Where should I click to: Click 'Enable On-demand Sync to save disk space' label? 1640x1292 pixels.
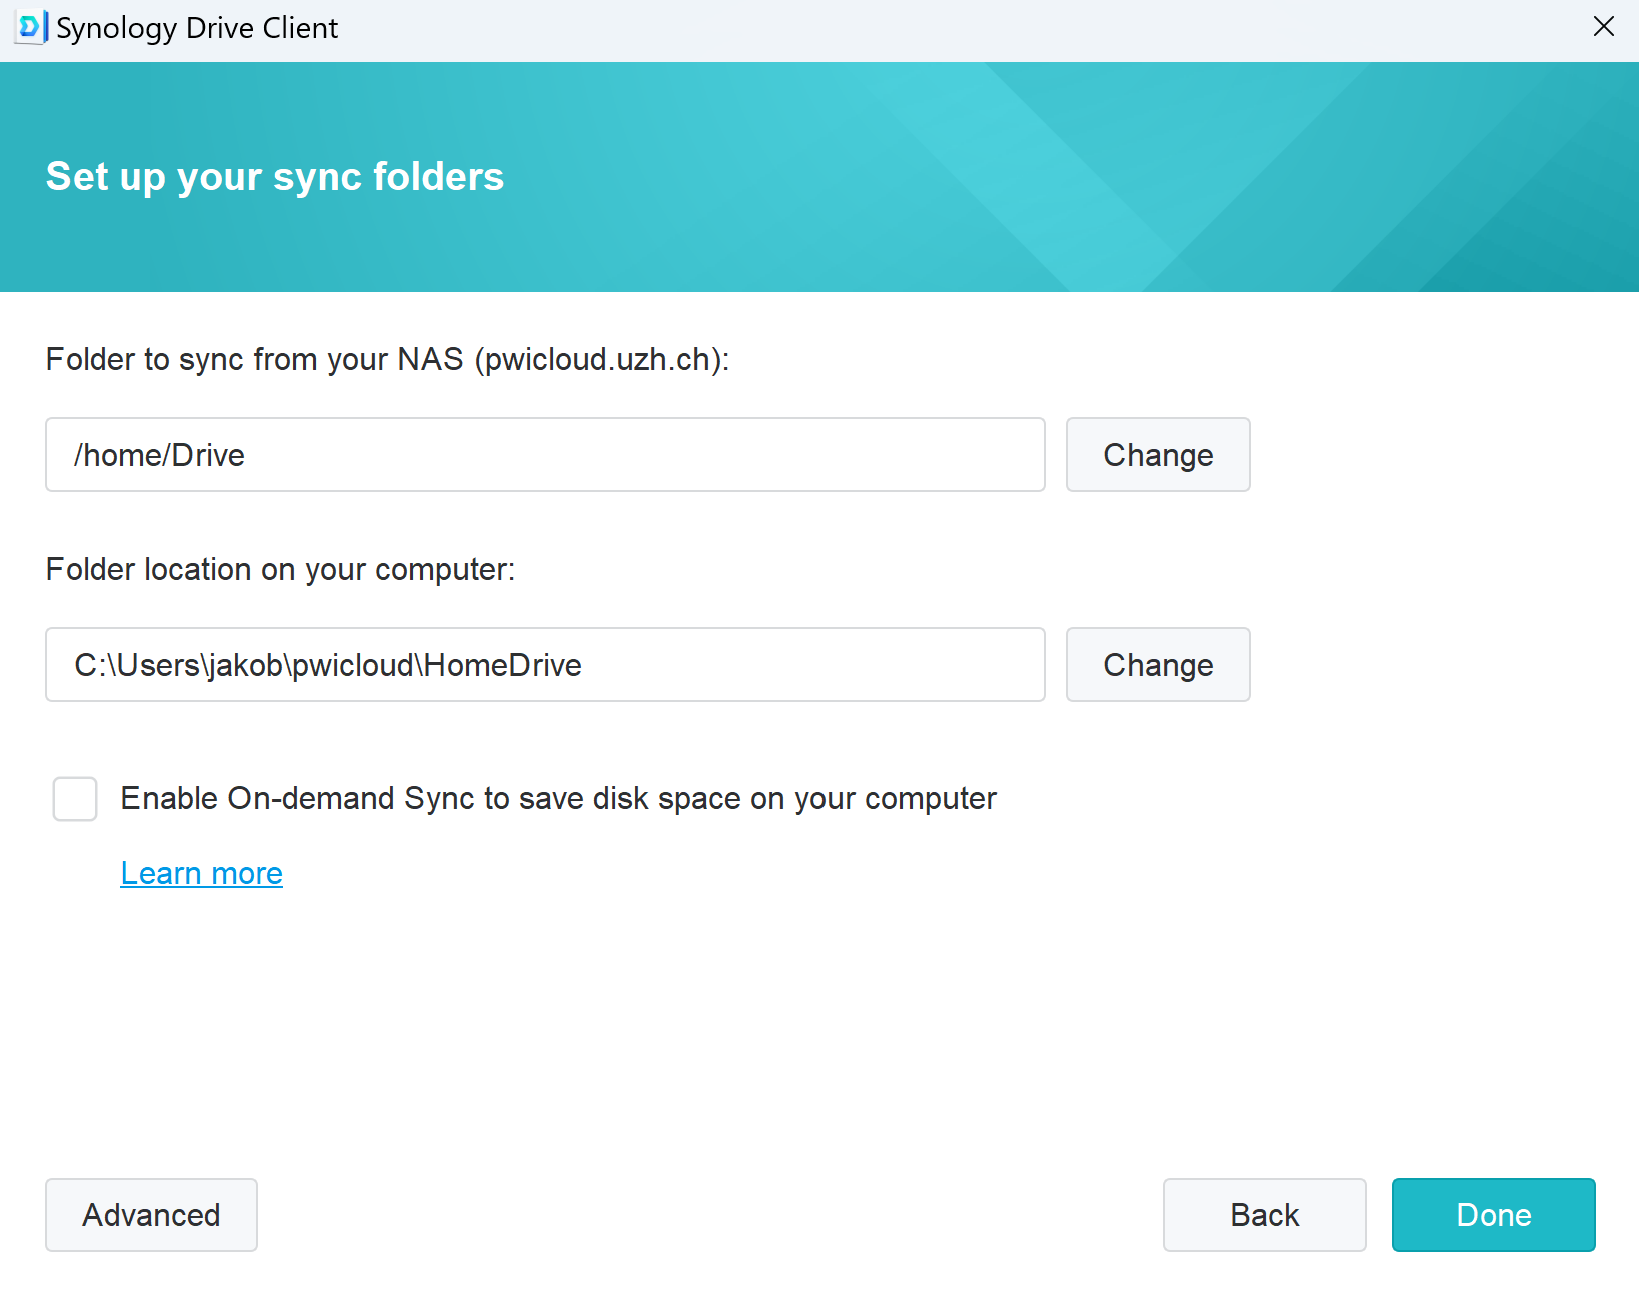point(559,799)
